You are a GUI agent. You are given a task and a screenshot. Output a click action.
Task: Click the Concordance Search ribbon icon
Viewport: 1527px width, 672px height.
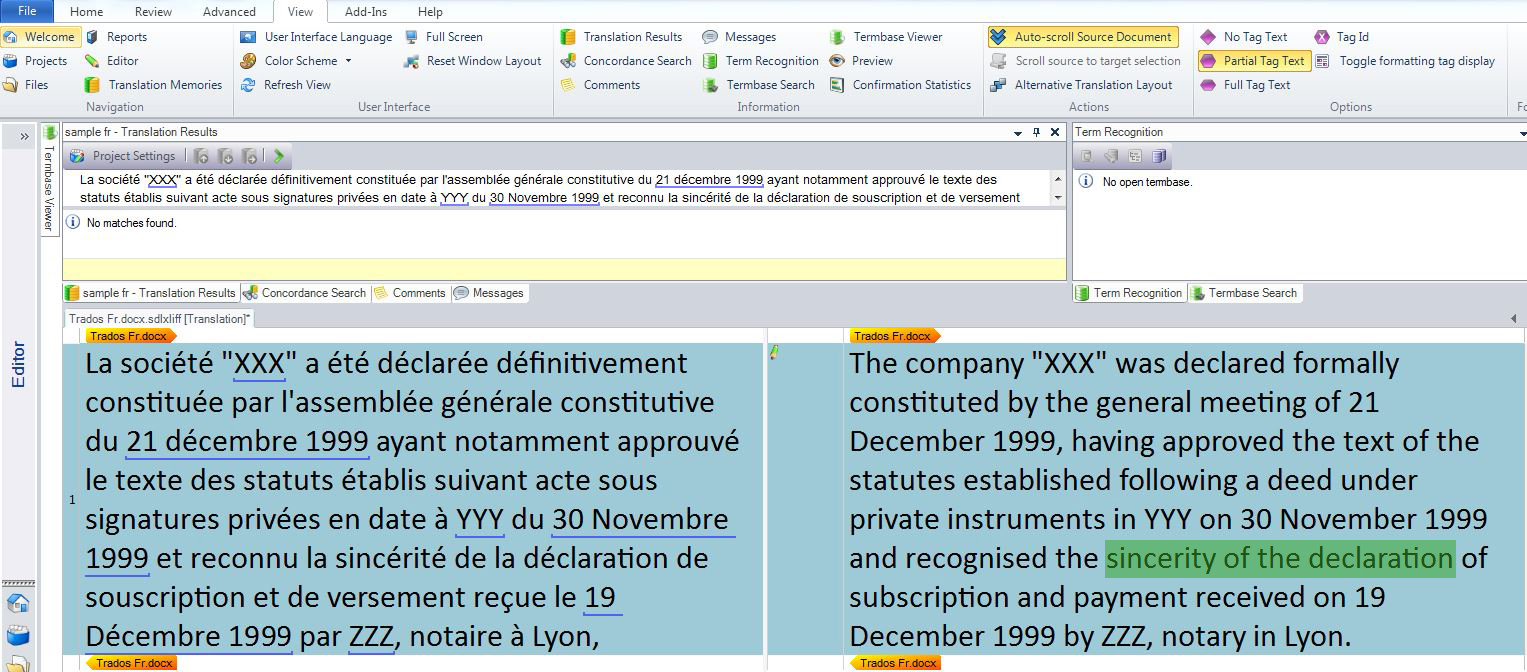568,61
